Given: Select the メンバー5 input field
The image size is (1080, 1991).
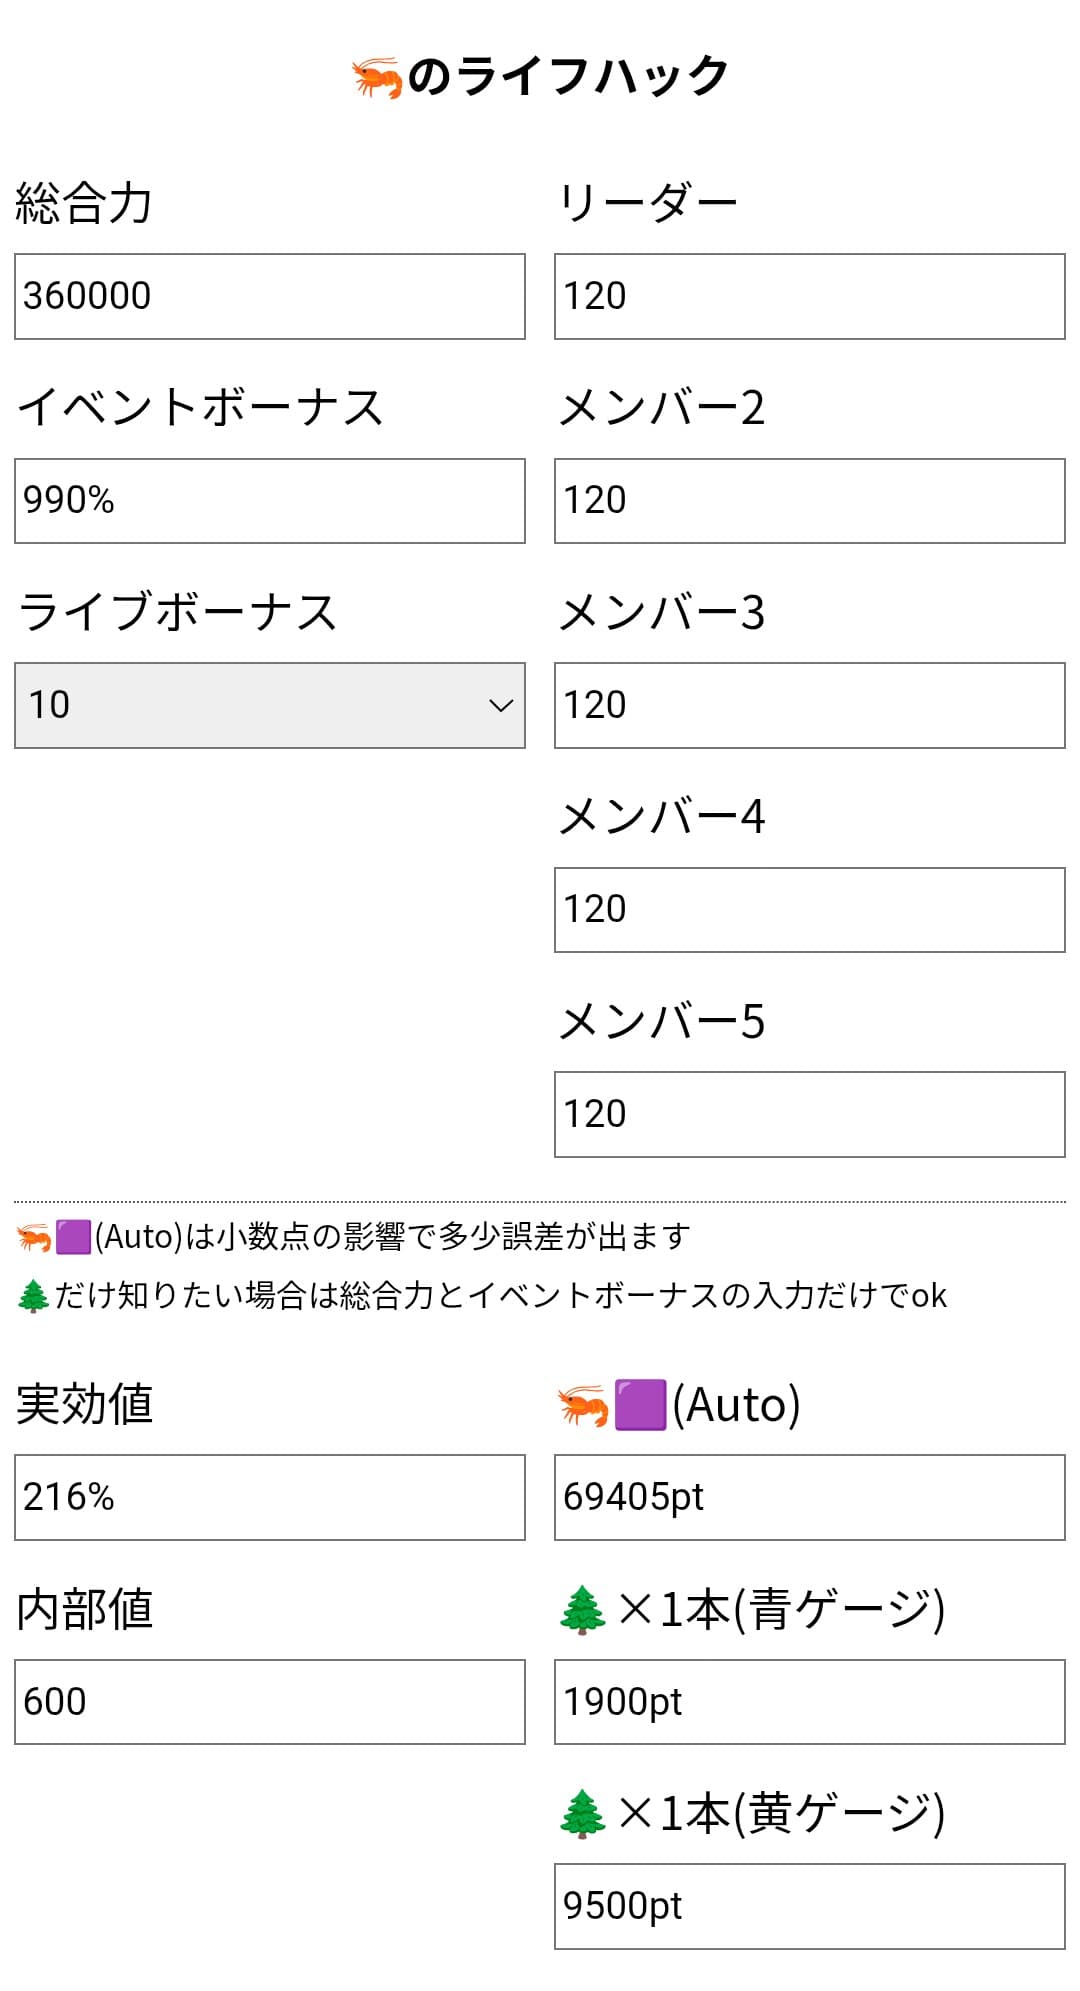Looking at the screenshot, I should pos(810,1114).
